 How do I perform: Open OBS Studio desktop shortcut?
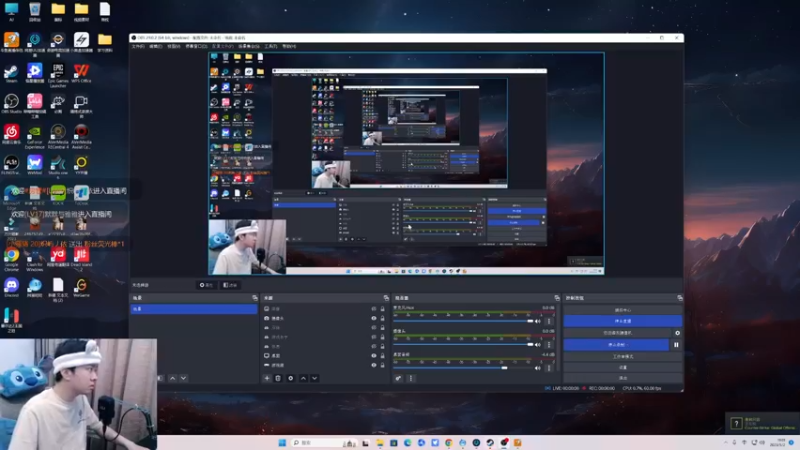11,104
